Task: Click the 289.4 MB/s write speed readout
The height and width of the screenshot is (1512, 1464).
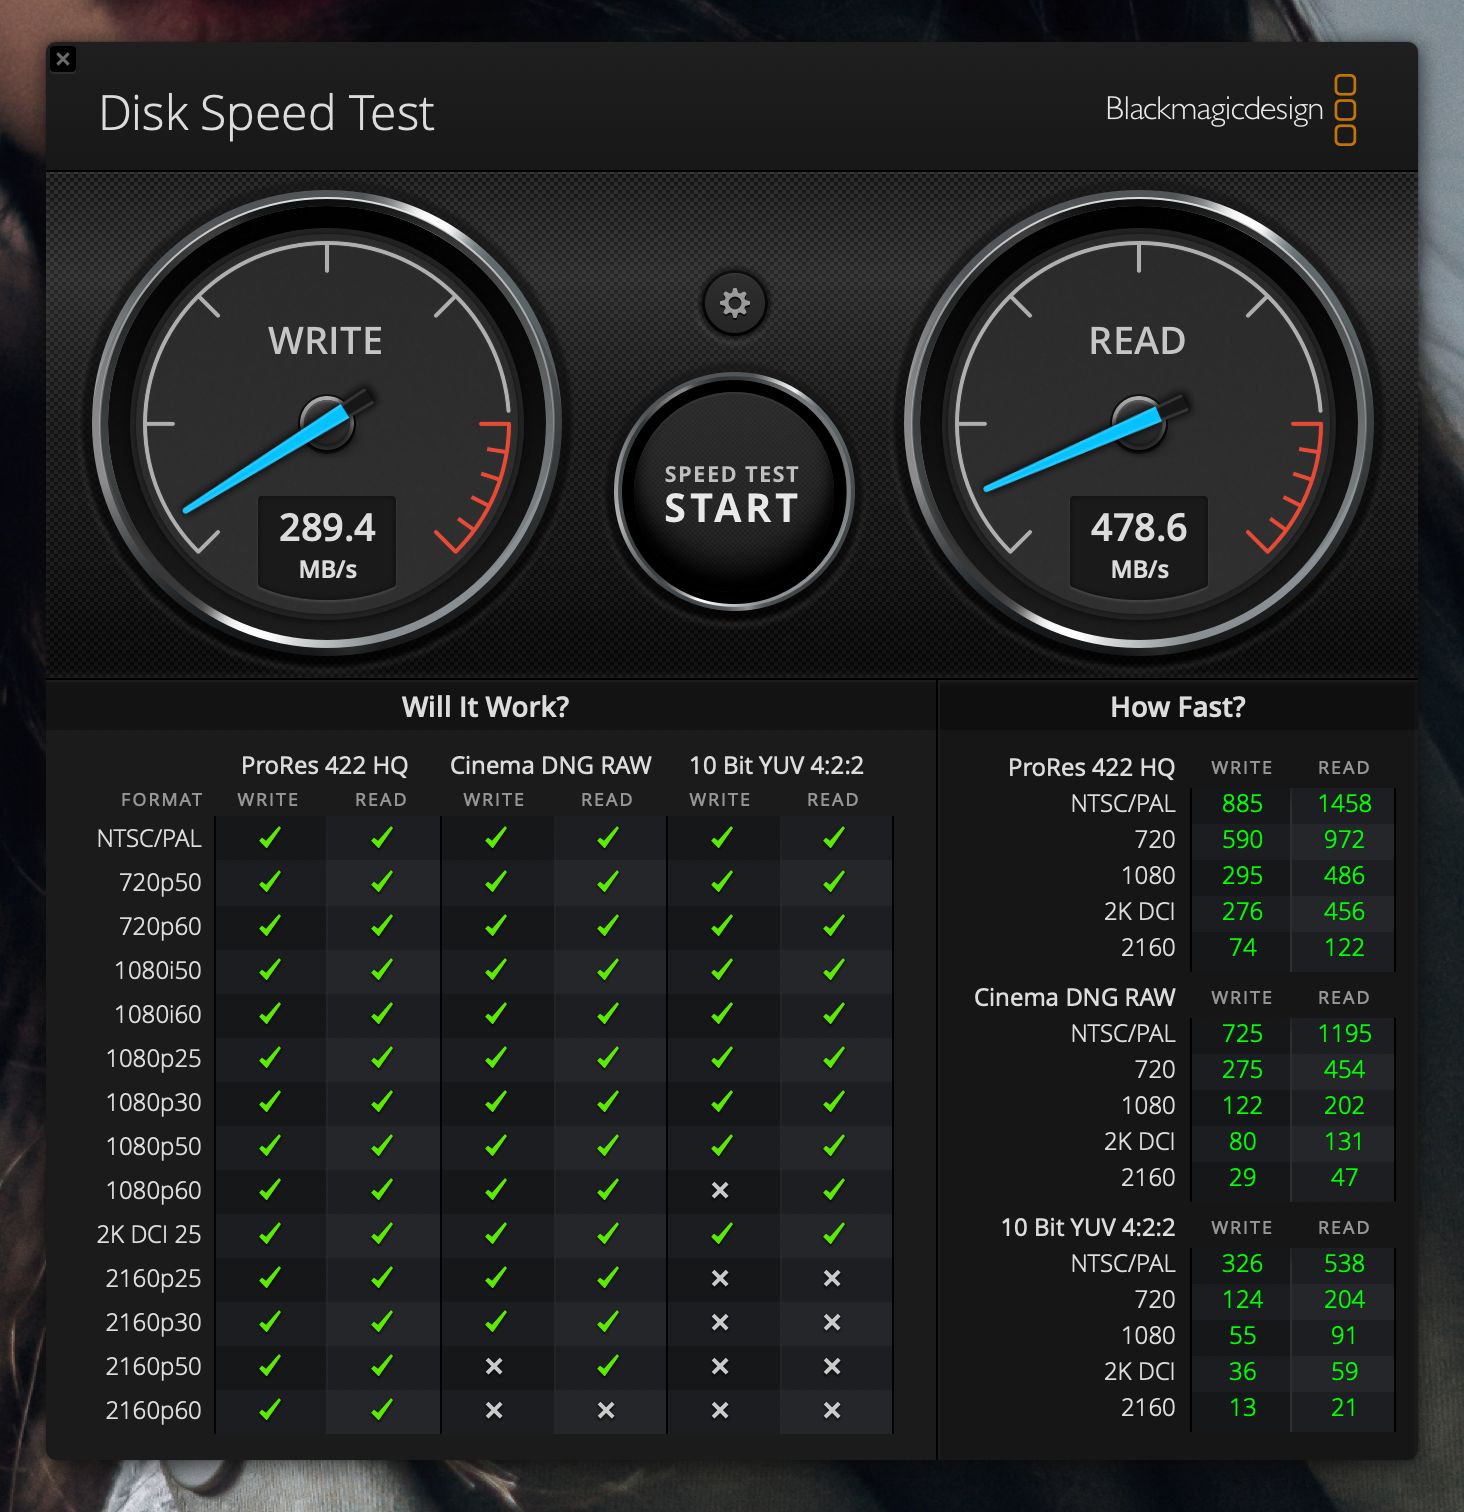Action: (327, 543)
